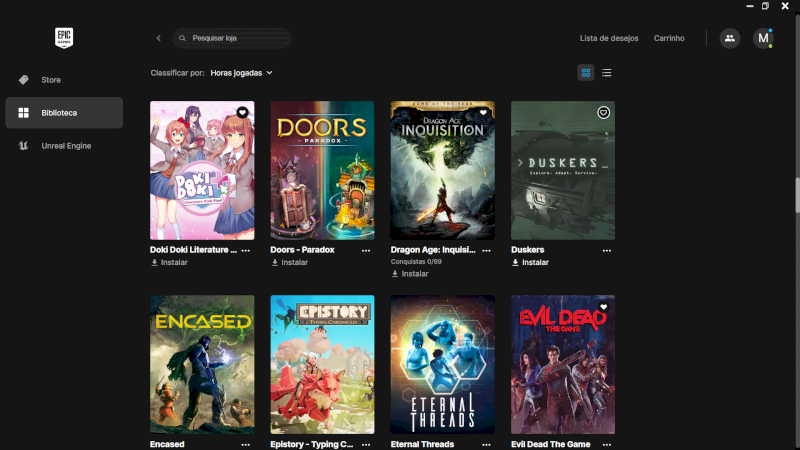This screenshot has width=800, height=450.
Task: Install Doors - Paradox
Action: pos(289,262)
